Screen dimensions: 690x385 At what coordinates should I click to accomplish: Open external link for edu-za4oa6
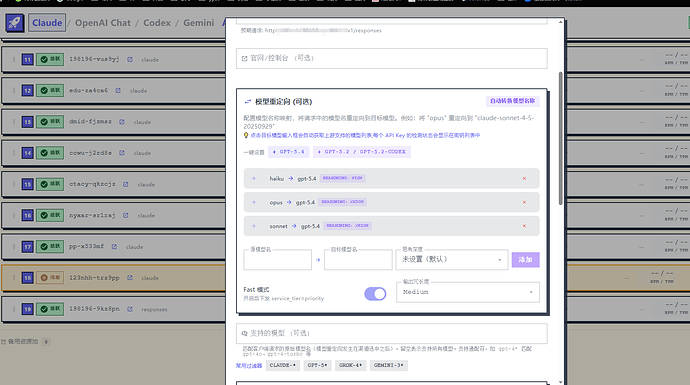tap(118, 91)
